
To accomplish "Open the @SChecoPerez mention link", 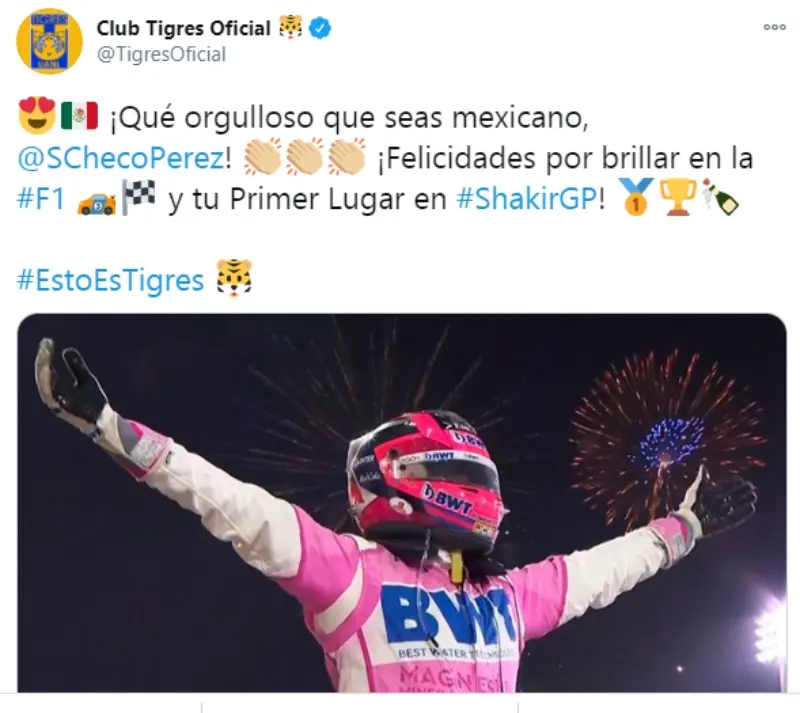I will point(121,158).
